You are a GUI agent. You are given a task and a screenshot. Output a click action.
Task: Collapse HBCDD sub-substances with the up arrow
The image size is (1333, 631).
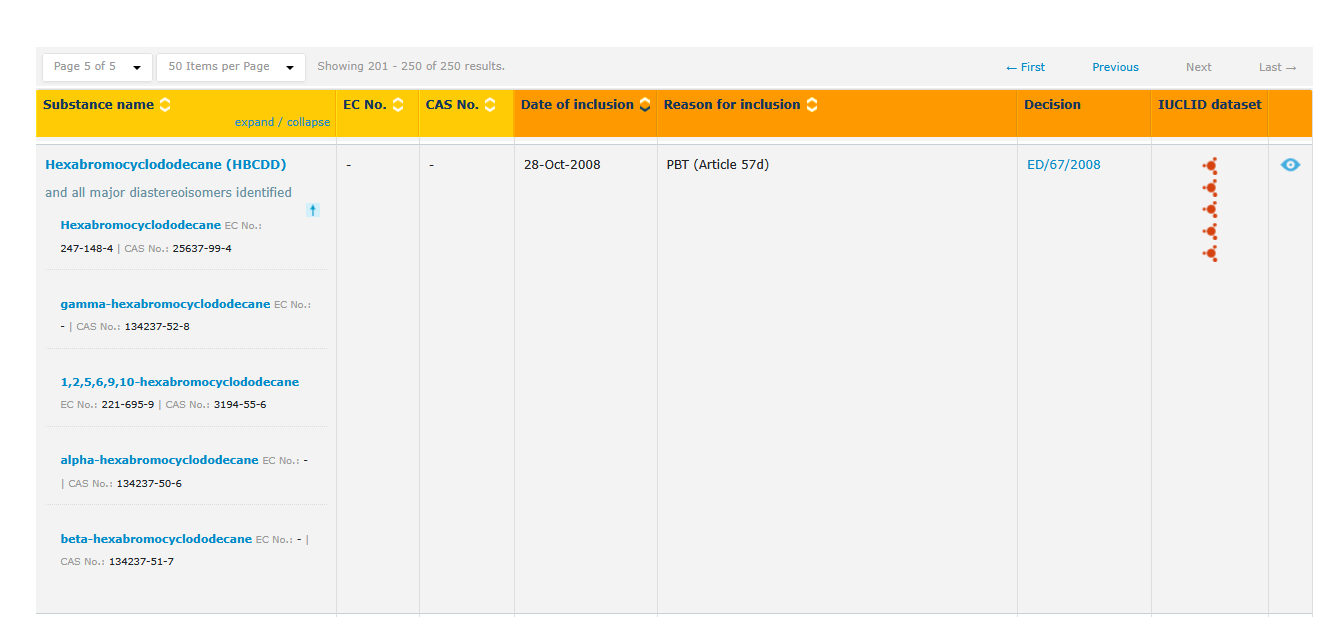click(x=313, y=210)
